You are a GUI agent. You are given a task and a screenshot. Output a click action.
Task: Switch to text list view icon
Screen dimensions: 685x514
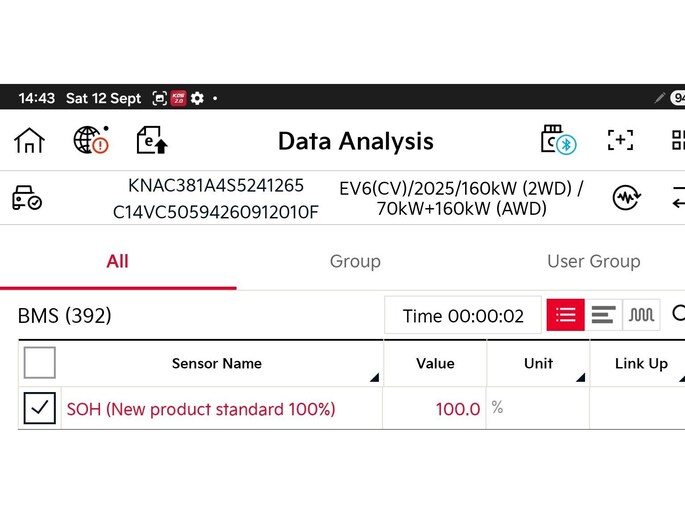pyautogui.click(x=565, y=315)
